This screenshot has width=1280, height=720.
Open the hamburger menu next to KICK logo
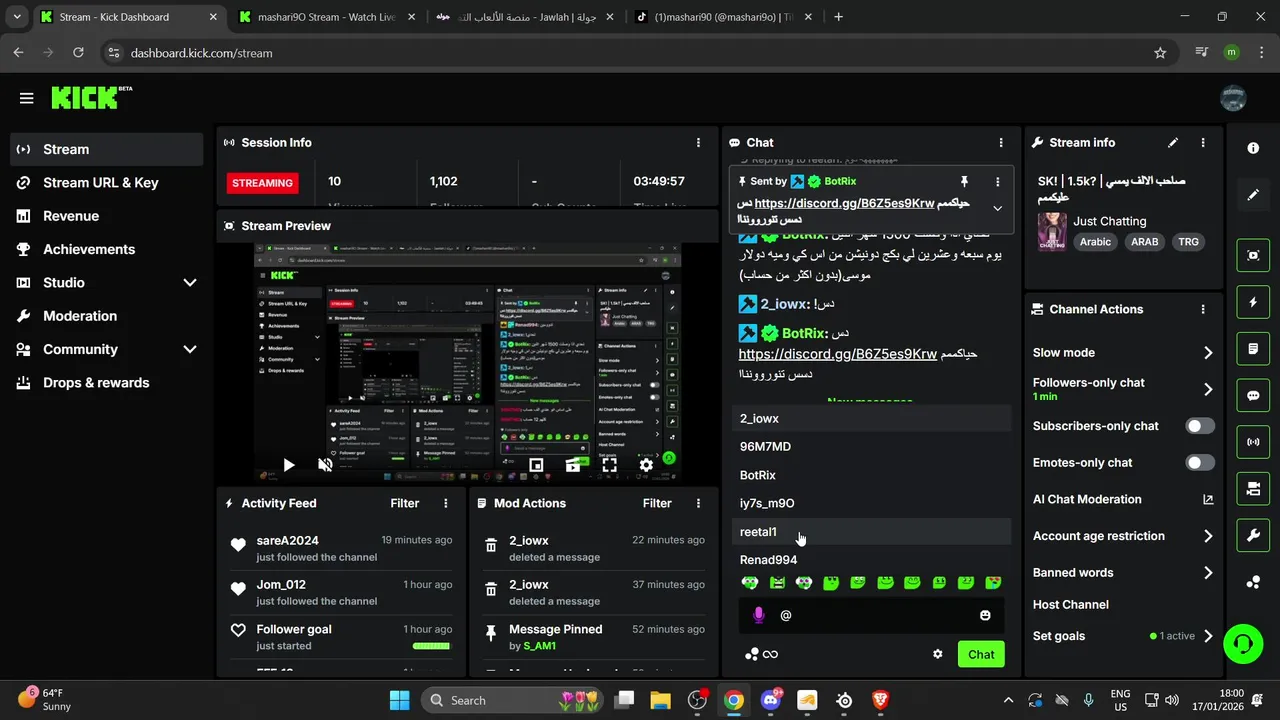point(26,98)
